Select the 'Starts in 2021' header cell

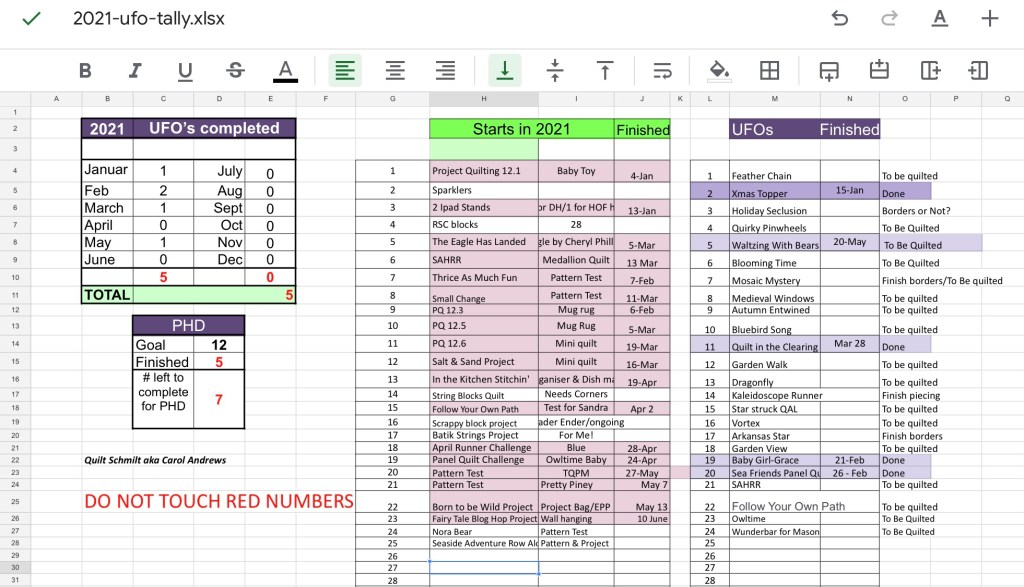click(520, 129)
